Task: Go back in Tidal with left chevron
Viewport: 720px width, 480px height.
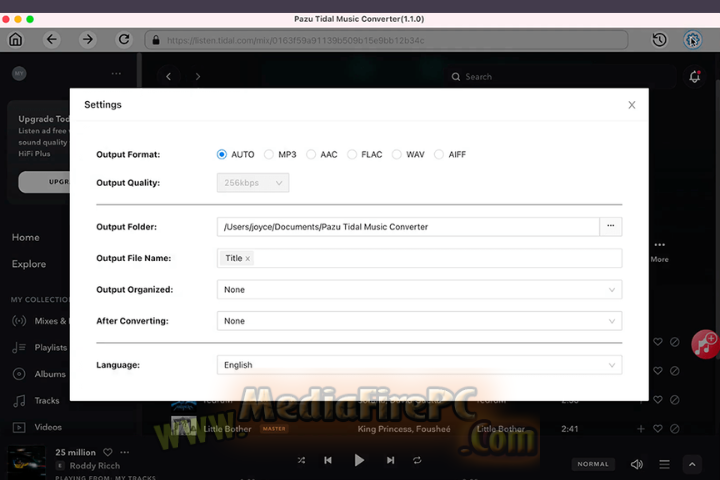Action: click(x=169, y=76)
